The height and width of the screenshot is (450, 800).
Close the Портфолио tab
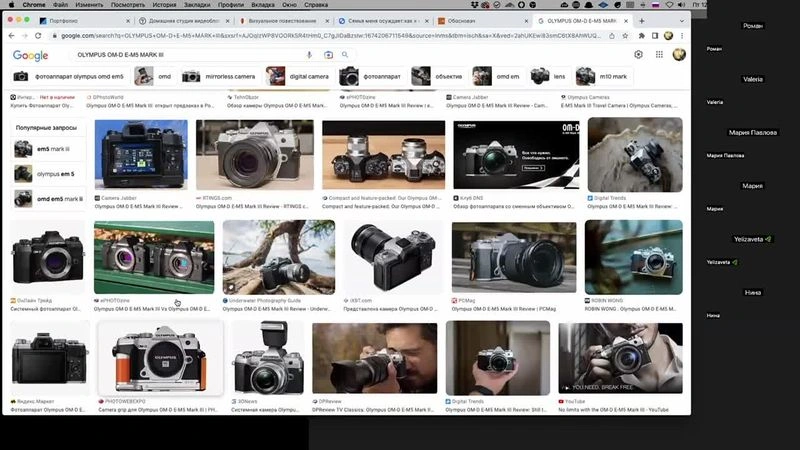point(128,21)
